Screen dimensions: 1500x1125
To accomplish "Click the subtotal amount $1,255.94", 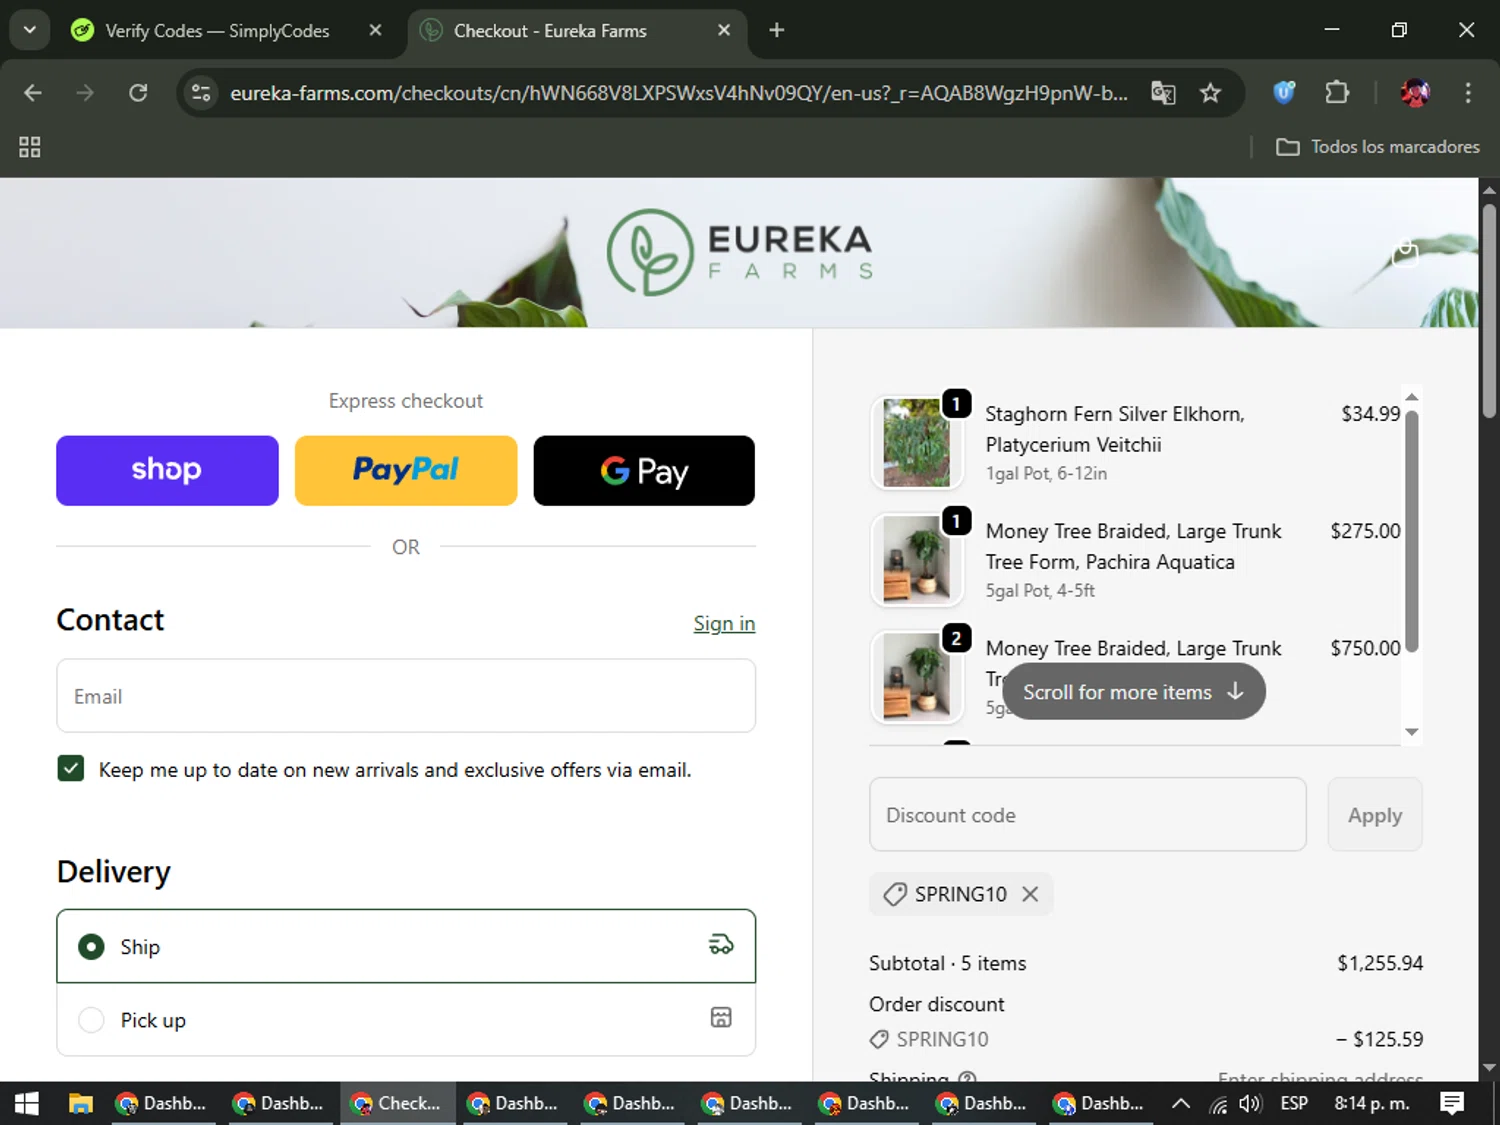I will 1380,963.
